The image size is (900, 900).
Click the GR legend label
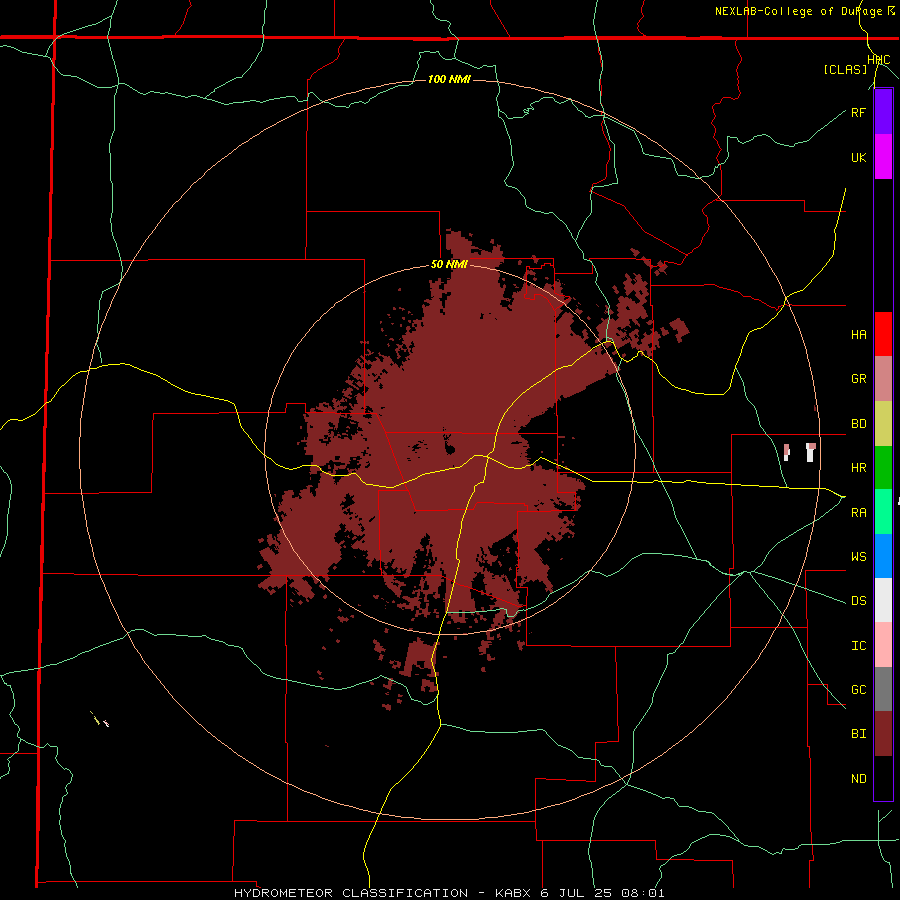pos(859,379)
